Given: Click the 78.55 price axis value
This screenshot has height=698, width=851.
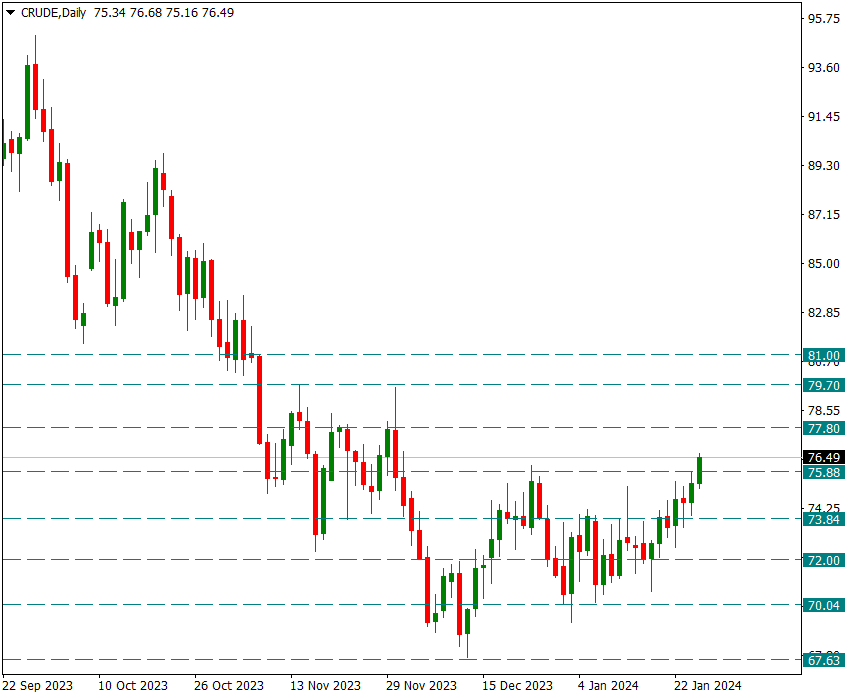Looking at the screenshot, I should coord(824,410).
